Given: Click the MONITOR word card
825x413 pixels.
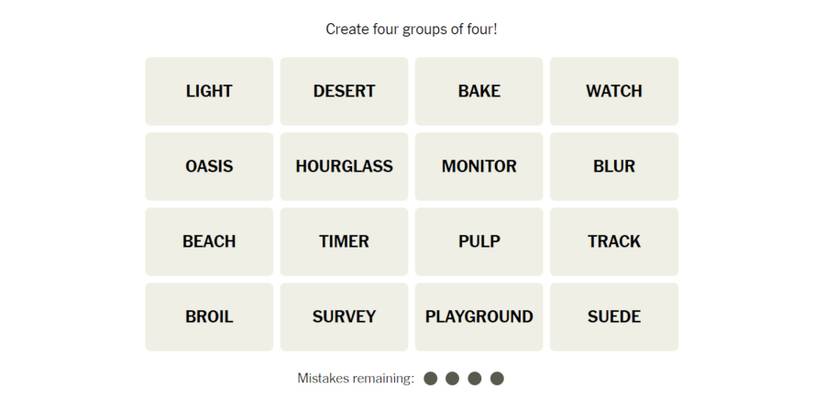Looking at the screenshot, I should coord(479,166).
